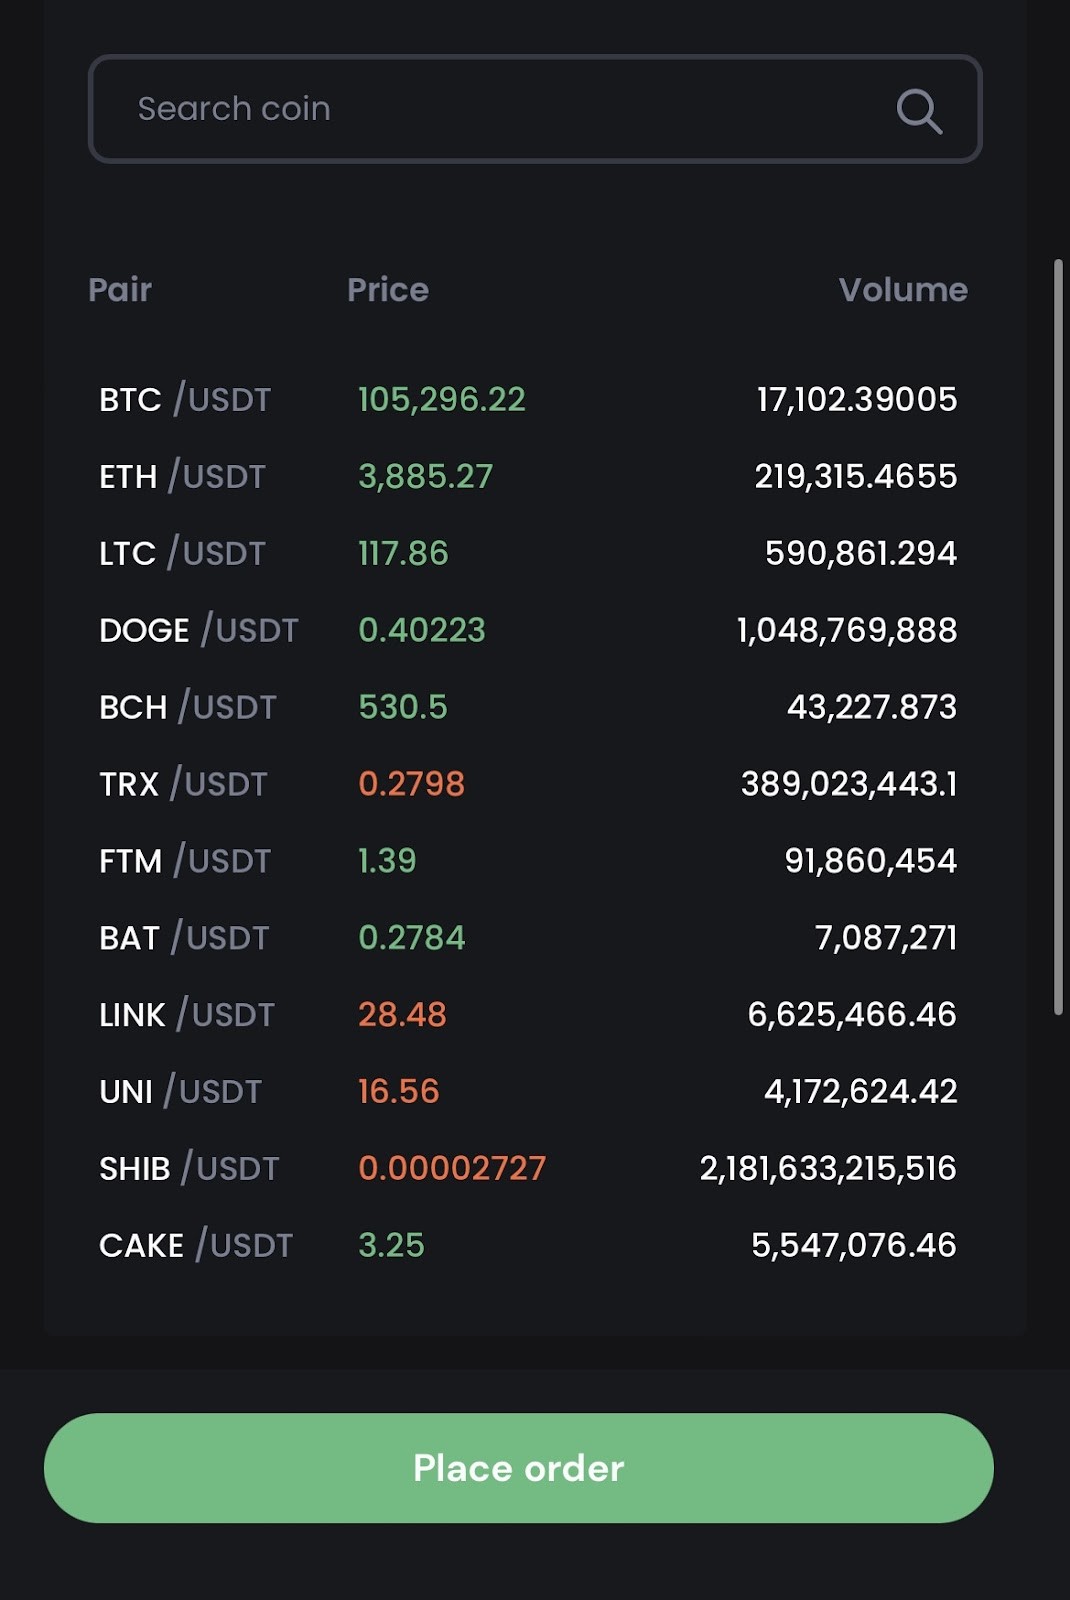Open the LTC/USDT pair
Screen dimensions: 1070x1600
[x=182, y=554]
